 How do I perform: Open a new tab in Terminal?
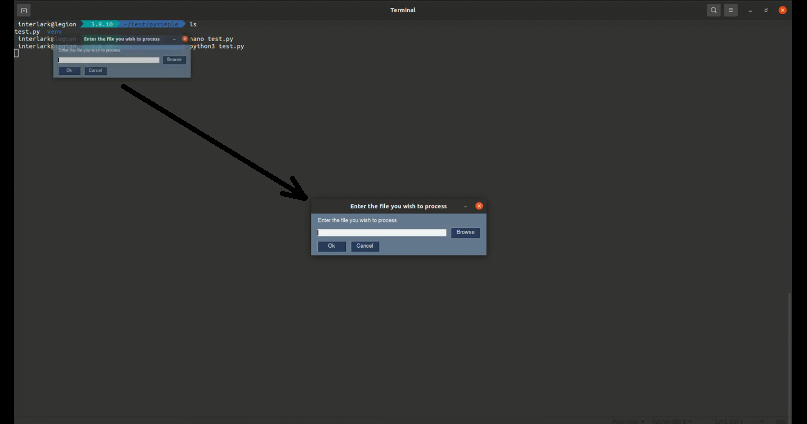tap(24, 10)
